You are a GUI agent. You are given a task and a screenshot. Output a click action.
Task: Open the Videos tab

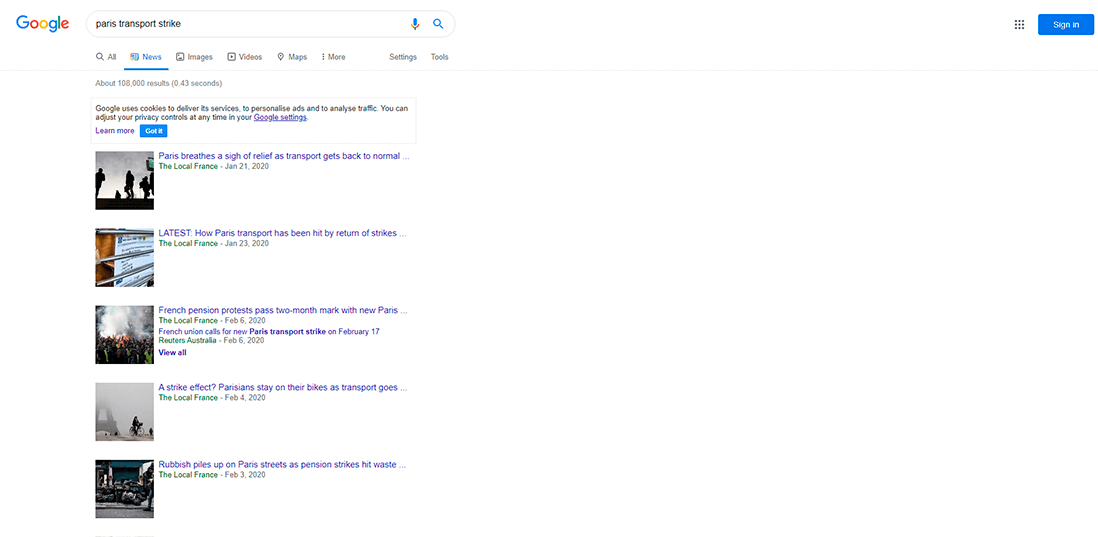tap(244, 57)
